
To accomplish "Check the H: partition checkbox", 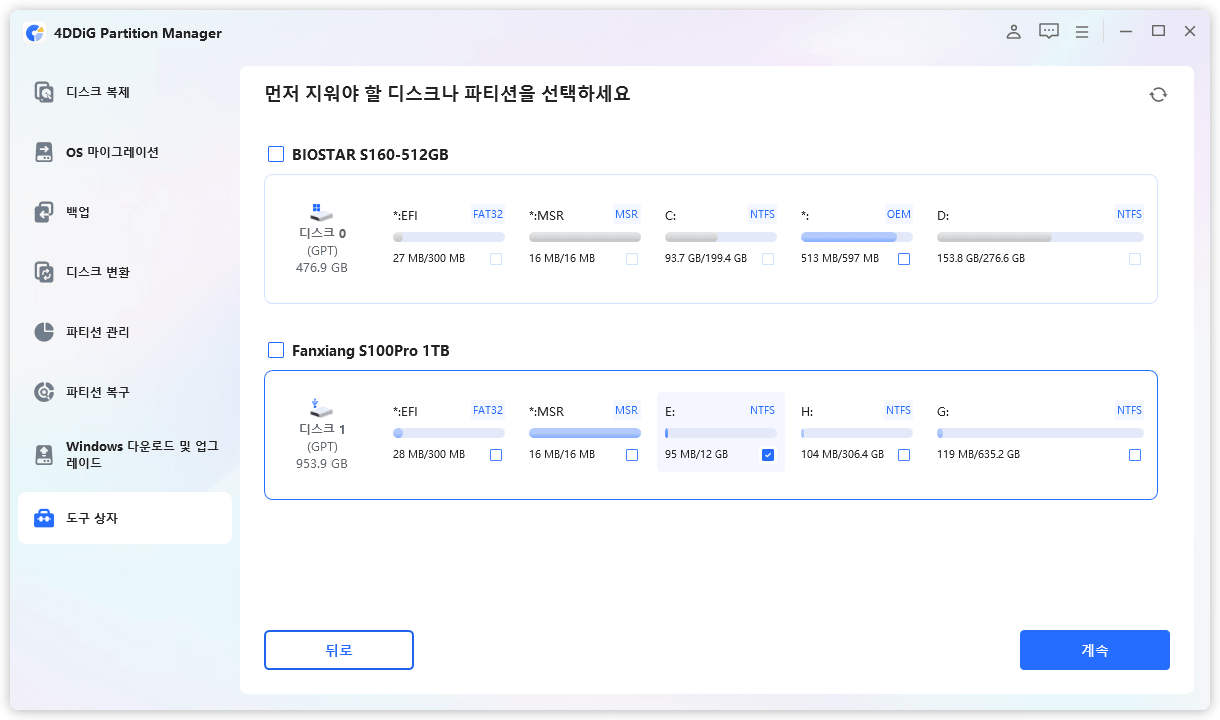I will coord(904,455).
